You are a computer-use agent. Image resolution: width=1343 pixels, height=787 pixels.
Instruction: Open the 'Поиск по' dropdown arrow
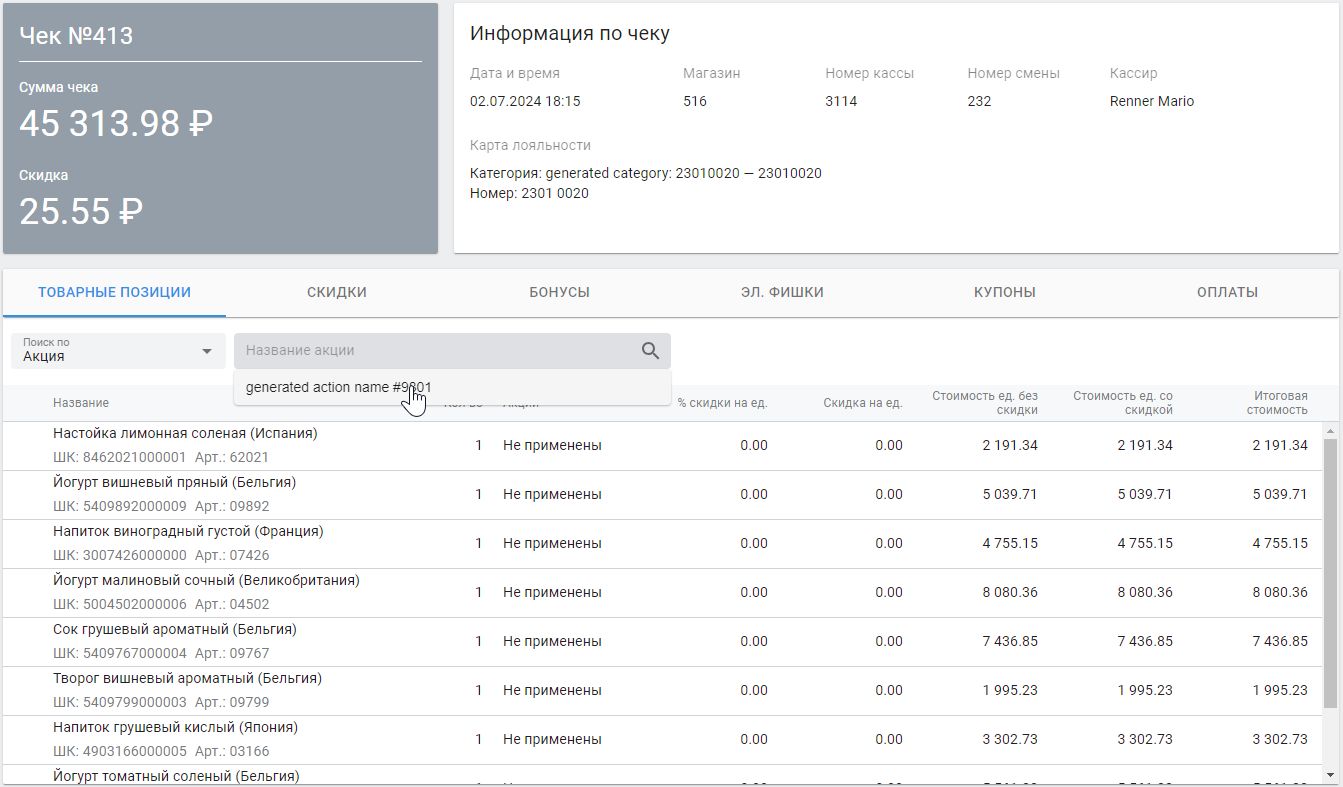pyautogui.click(x=207, y=351)
